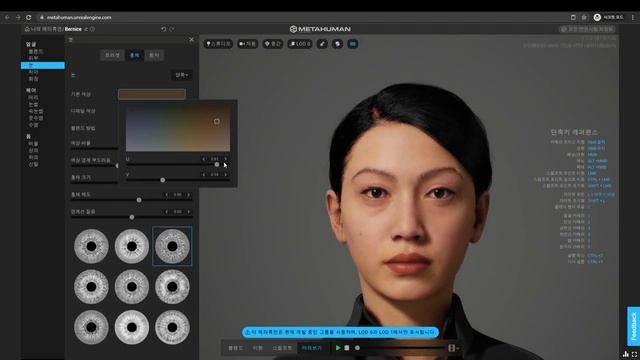Open the camera framing Auto menu
640x360 pixels.
[x=247, y=44]
